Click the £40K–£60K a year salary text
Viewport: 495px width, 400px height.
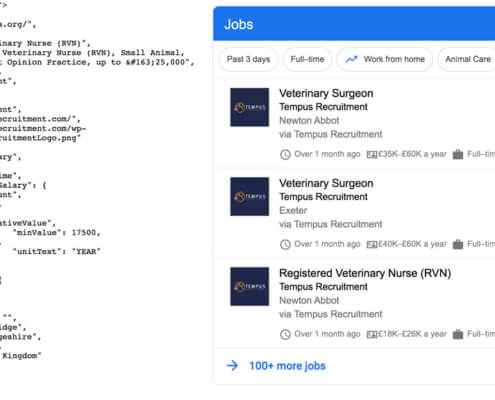[412, 244]
